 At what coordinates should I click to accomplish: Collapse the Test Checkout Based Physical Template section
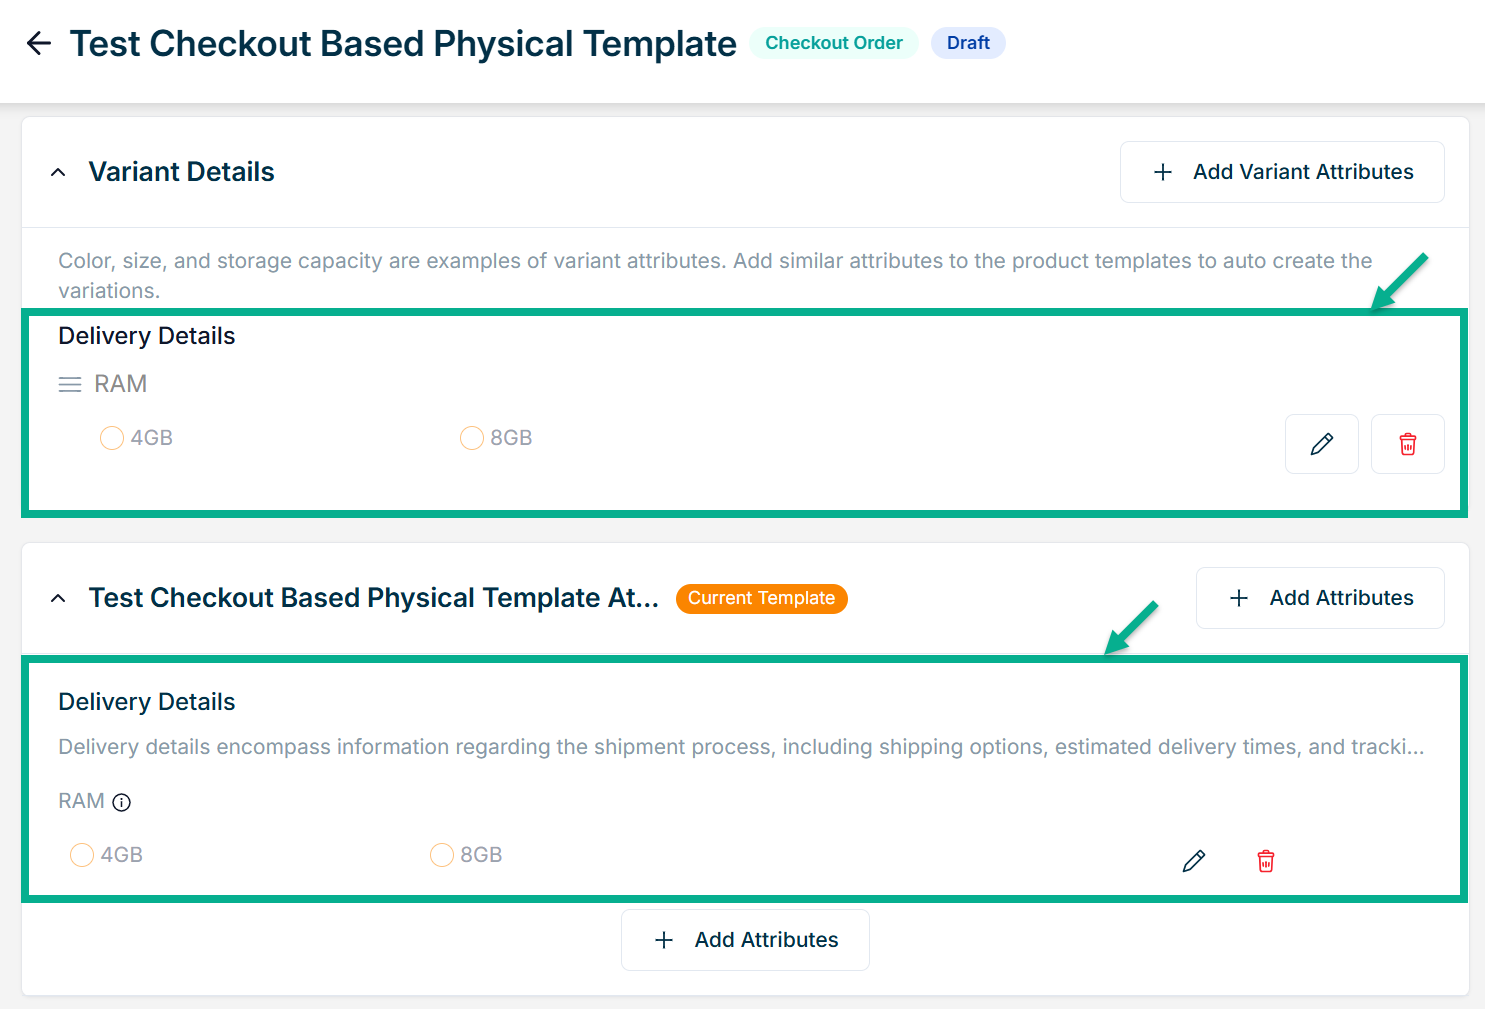(x=58, y=598)
